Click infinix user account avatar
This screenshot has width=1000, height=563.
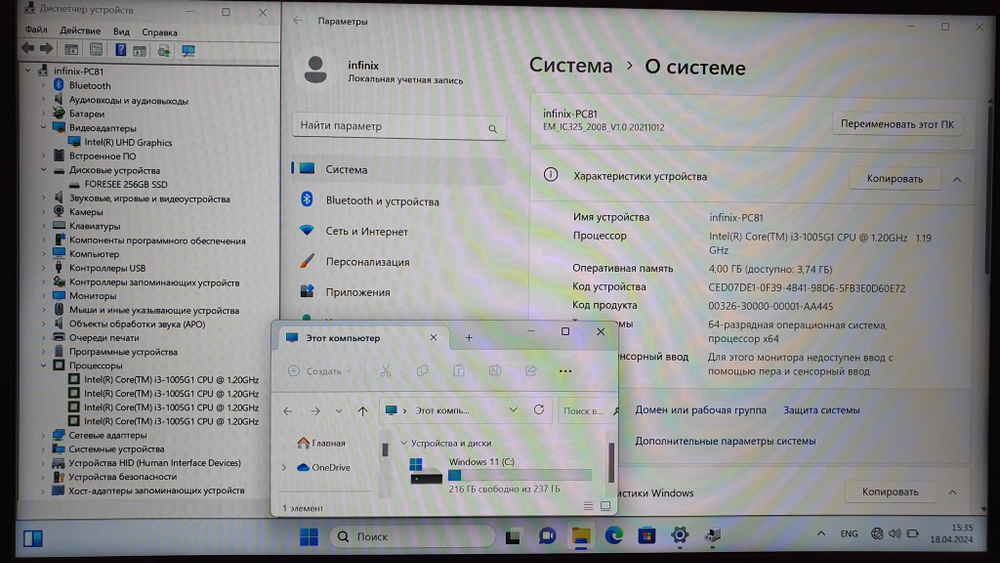coord(315,69)
